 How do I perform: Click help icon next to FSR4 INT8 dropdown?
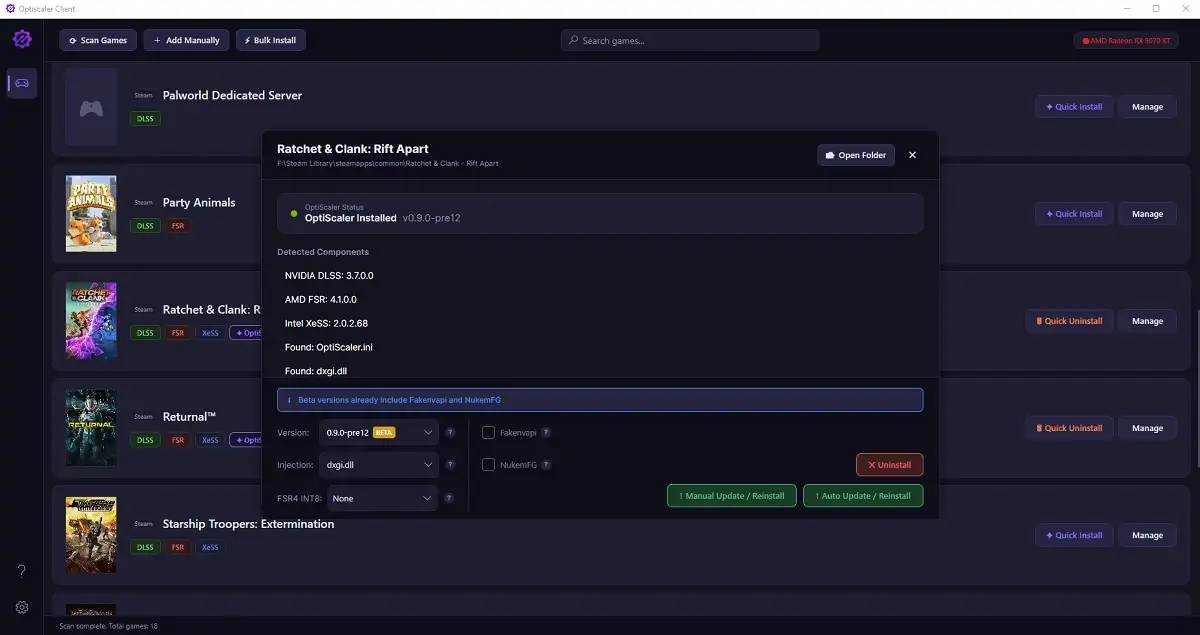450,498
